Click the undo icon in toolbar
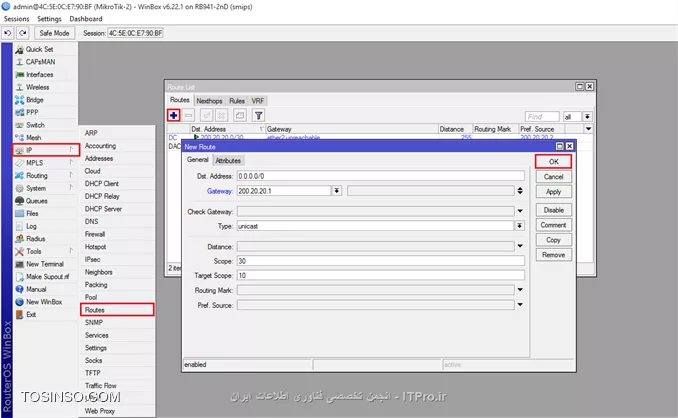 7,33
